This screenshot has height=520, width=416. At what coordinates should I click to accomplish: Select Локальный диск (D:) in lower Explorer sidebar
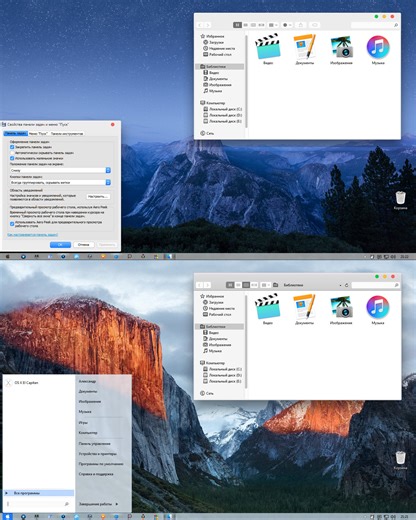(x=222, y=375)
